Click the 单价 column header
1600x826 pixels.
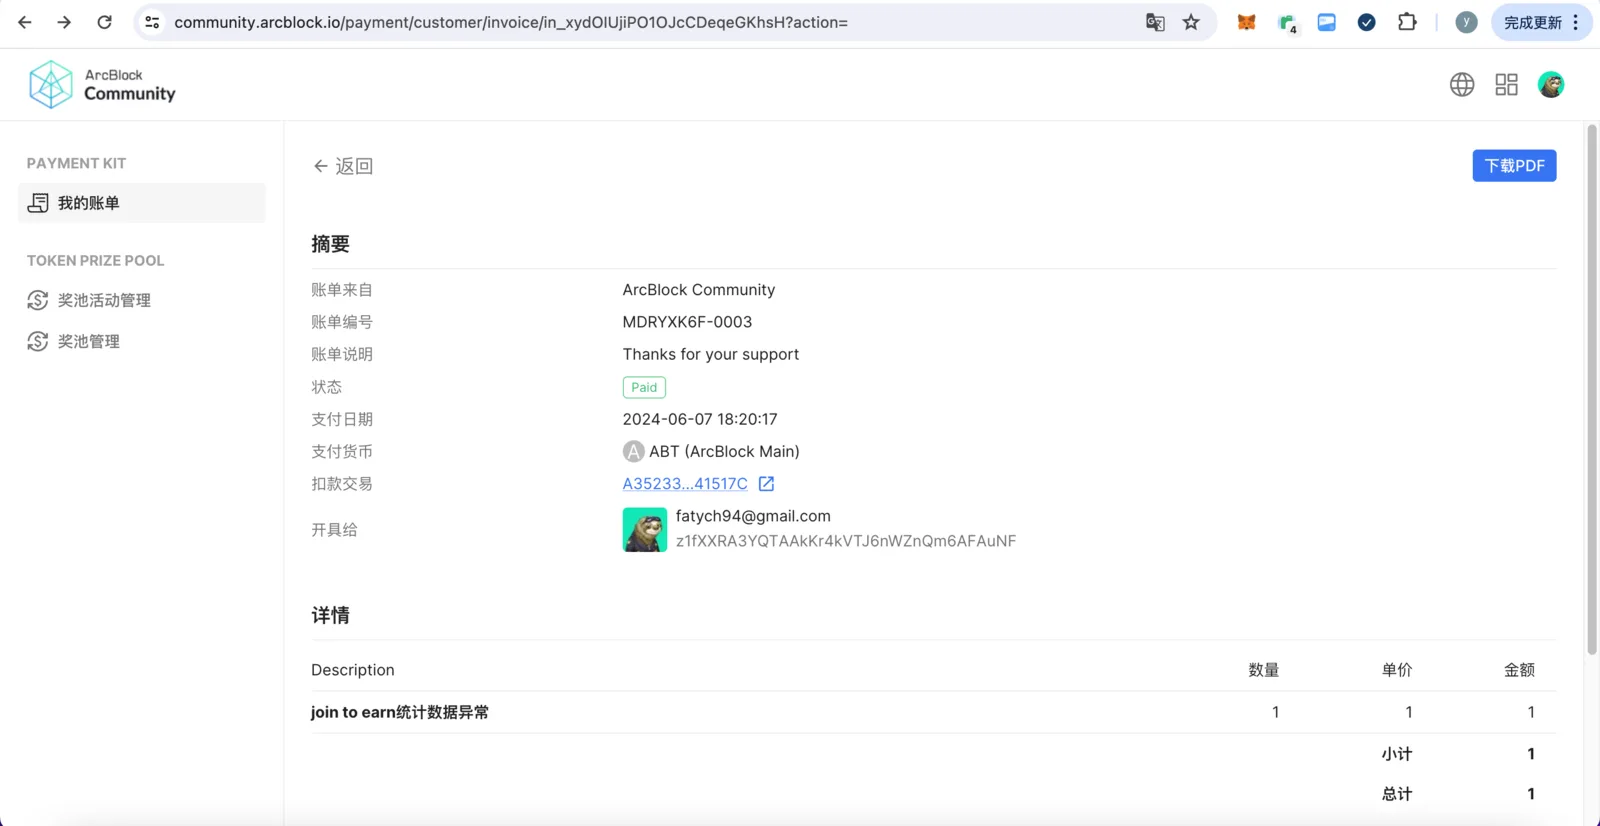tap(1397, 670)
